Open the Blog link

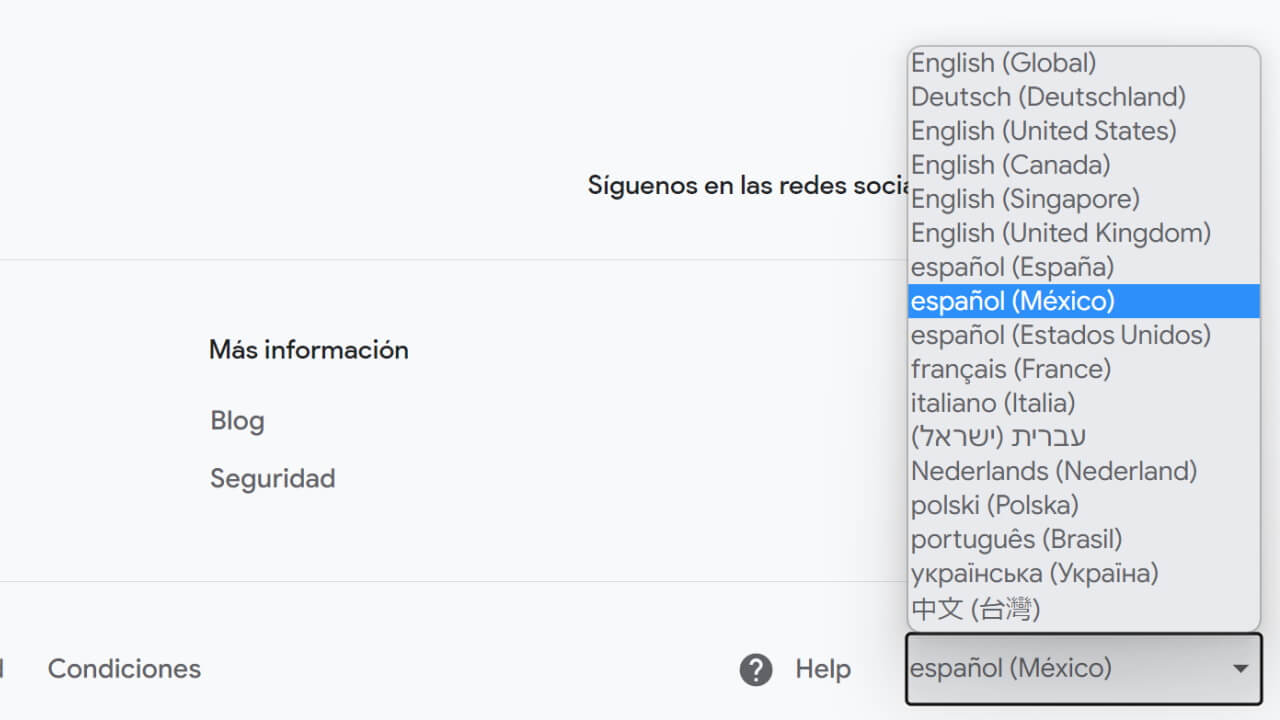[x=237, y=420]
